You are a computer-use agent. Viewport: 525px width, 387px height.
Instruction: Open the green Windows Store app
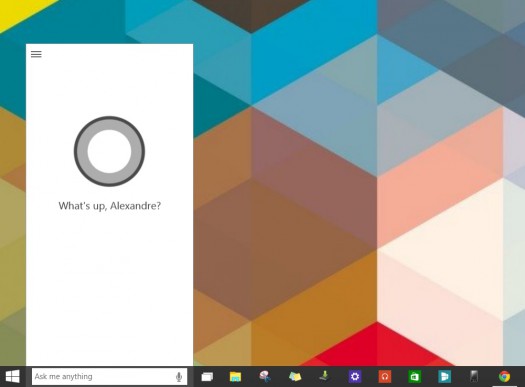point(414,377)
